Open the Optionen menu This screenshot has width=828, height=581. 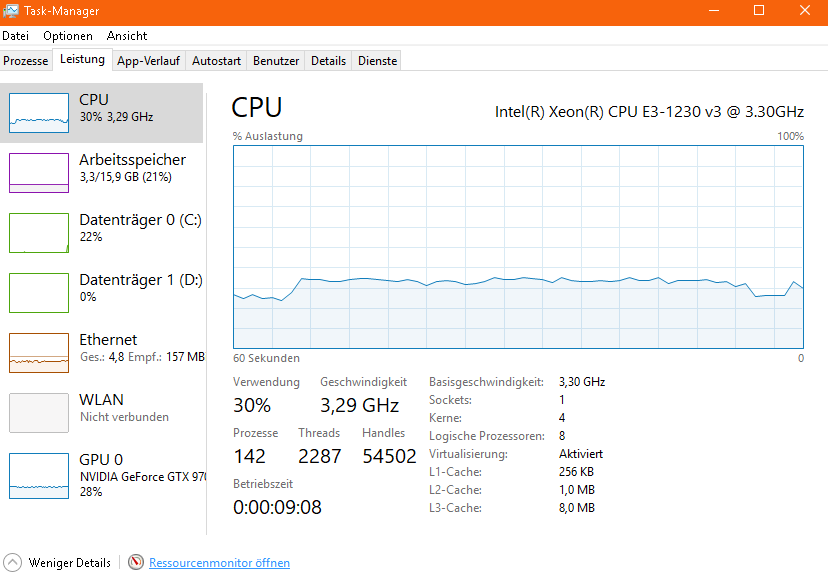(x=68, y=35)
